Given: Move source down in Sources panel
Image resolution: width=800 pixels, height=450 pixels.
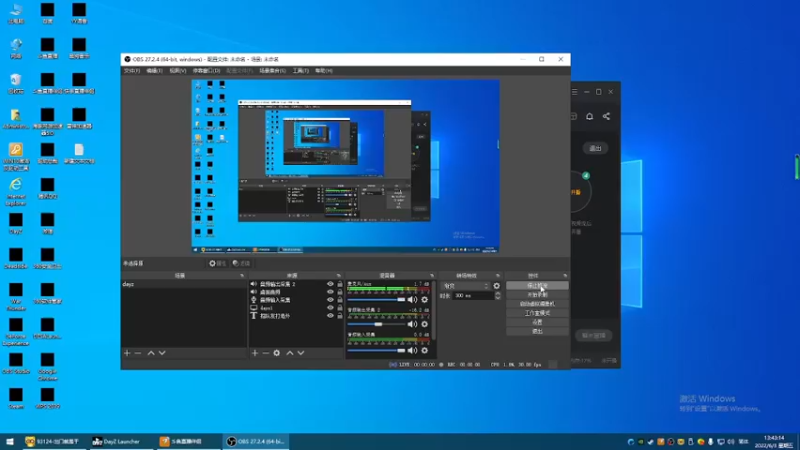Looking at the screenshot, I should click(x=301, y=353).
